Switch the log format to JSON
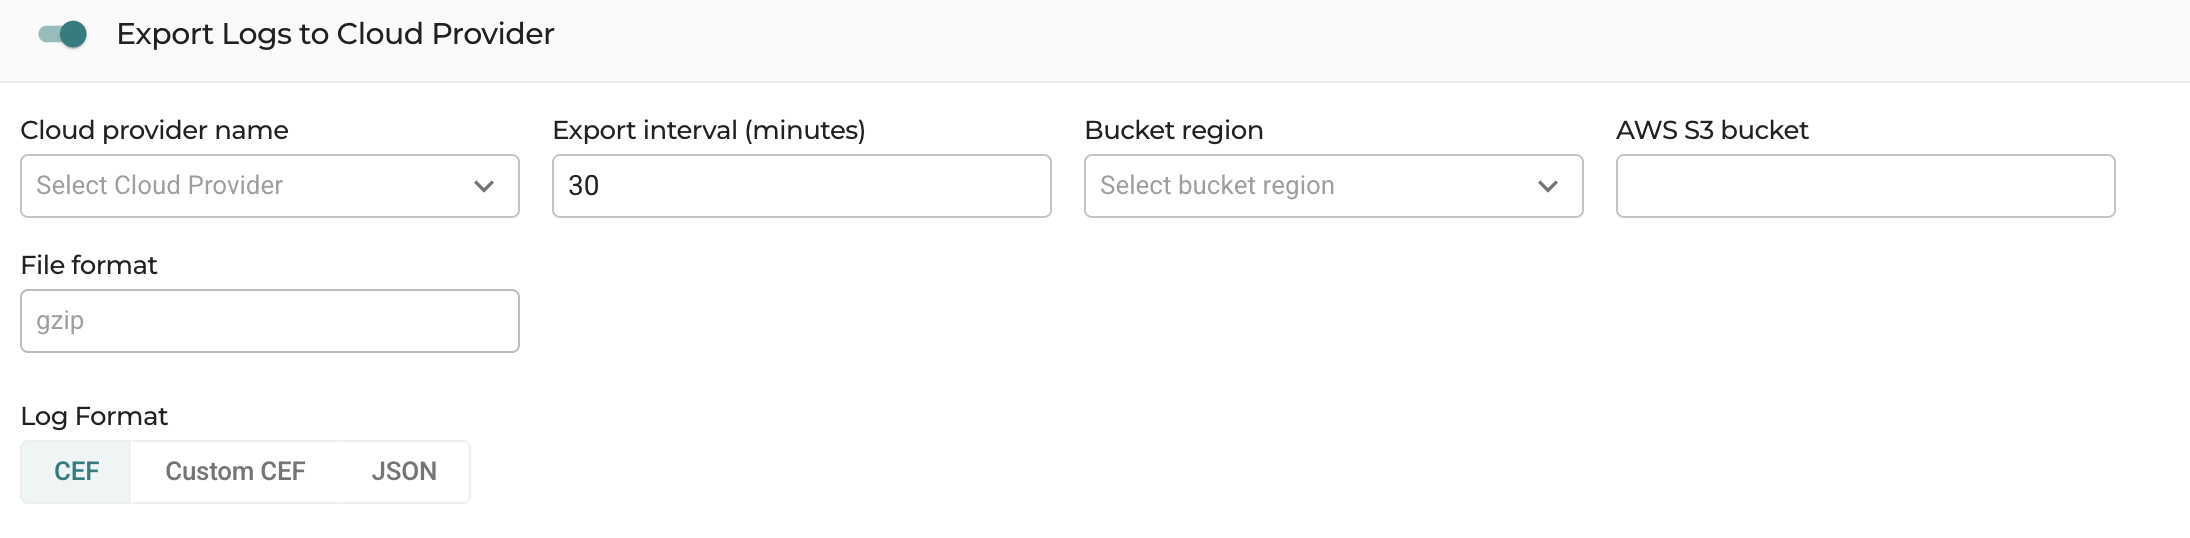 tap(404, 471)
